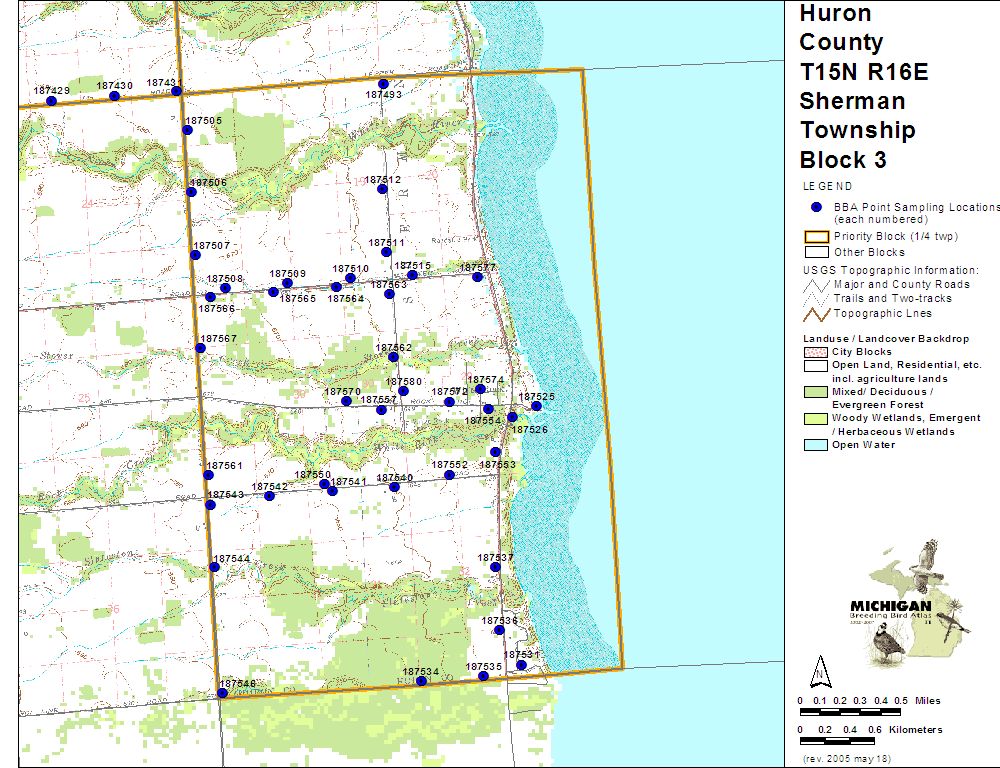
Task: Click point 187525 near the shoreline
Action: pyautogui.click(x=536, y=406)
